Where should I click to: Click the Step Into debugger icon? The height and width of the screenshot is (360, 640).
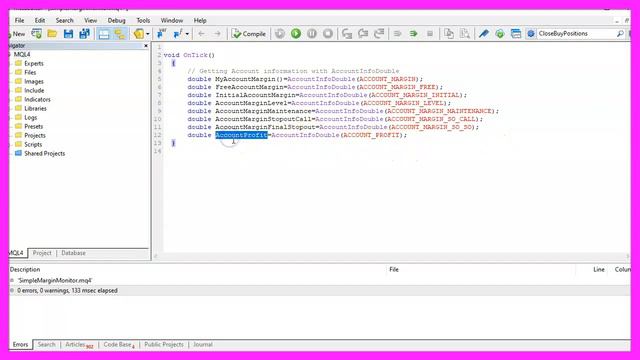[347, 33]
